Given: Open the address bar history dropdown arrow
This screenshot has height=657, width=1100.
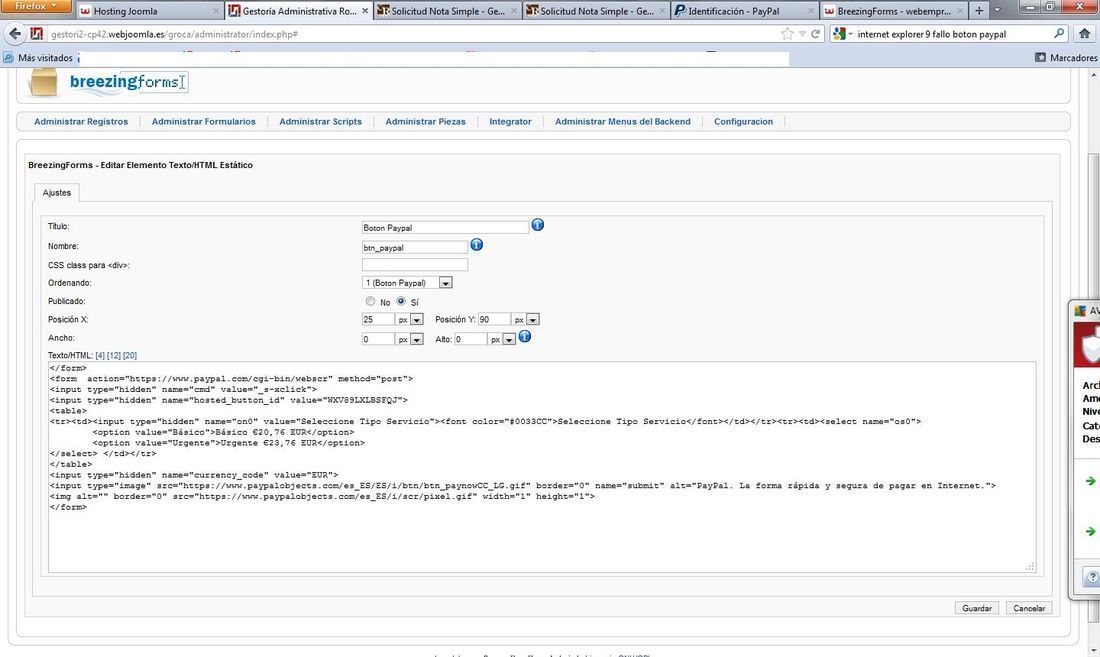Looking at the screenshot, I should pos(802,34).
